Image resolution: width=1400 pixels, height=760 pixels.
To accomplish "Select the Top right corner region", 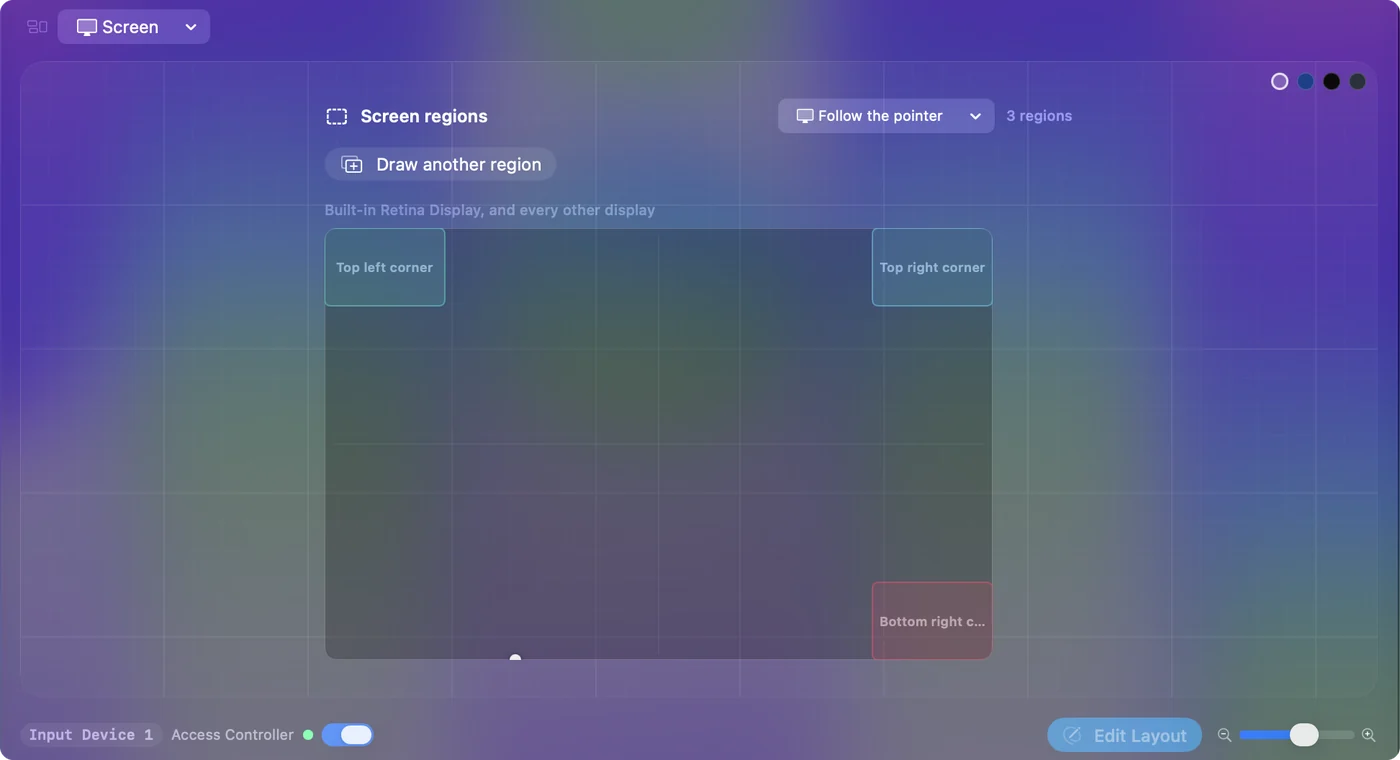I will click(932, 267).
